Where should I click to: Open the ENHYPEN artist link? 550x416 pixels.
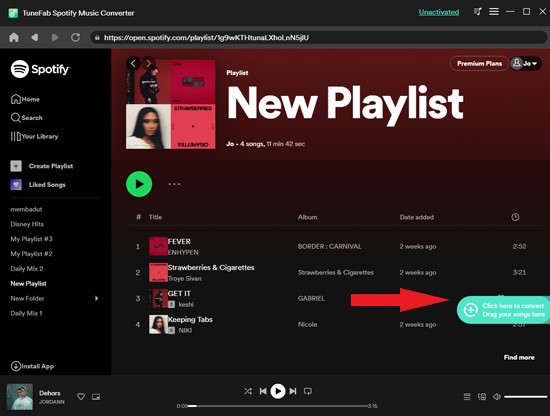(x=183, y=253)
